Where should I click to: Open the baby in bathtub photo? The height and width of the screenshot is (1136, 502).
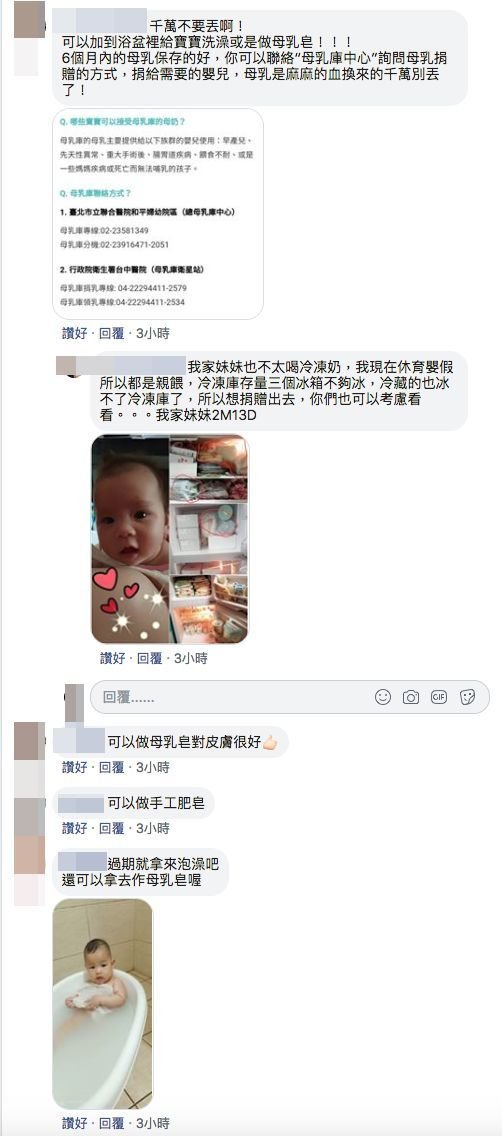pos(103,1004)
